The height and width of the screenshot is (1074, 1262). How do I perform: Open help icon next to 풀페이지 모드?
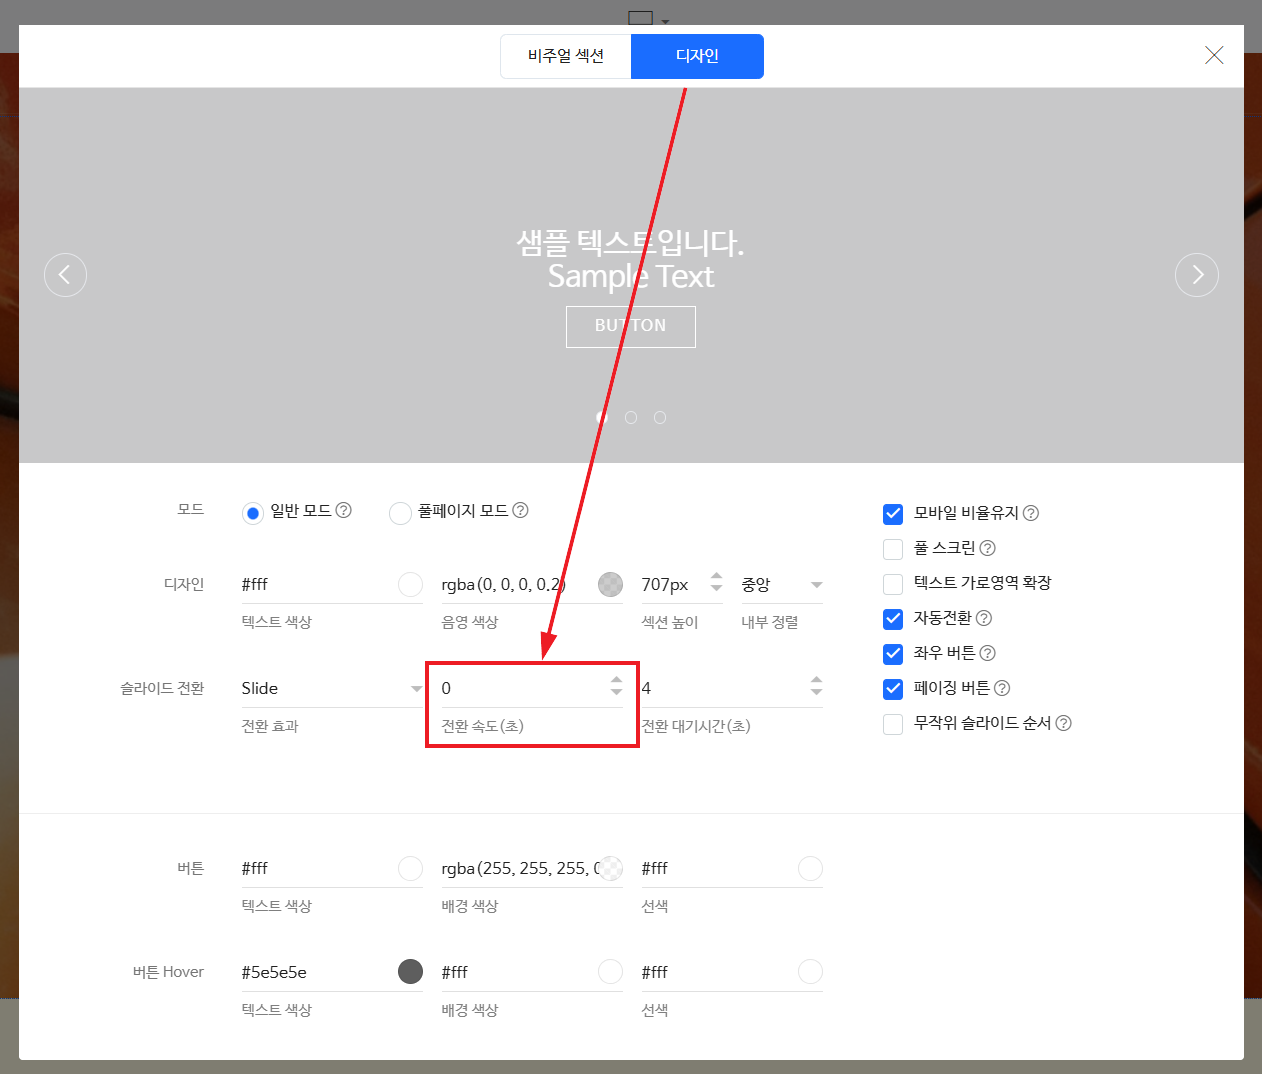tap(521, 510)
